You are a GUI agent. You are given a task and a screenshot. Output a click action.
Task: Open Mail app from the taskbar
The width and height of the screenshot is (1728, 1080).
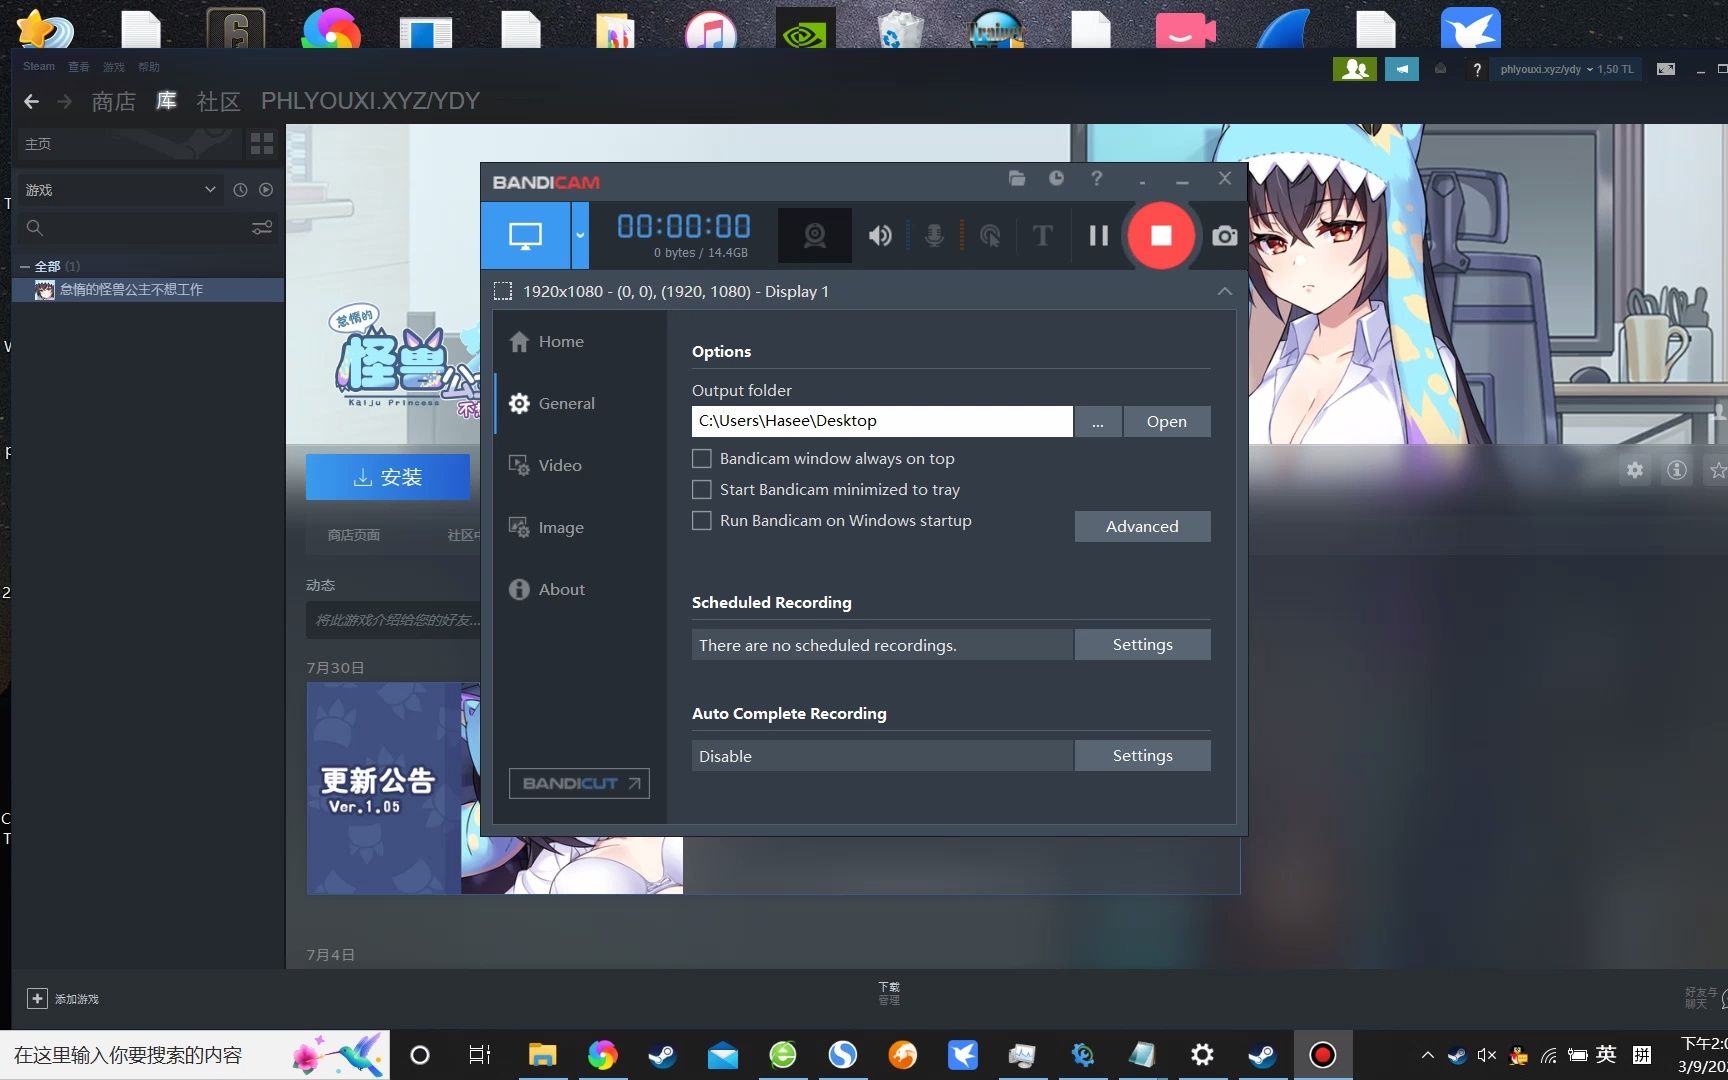[x=722, y=1055]
